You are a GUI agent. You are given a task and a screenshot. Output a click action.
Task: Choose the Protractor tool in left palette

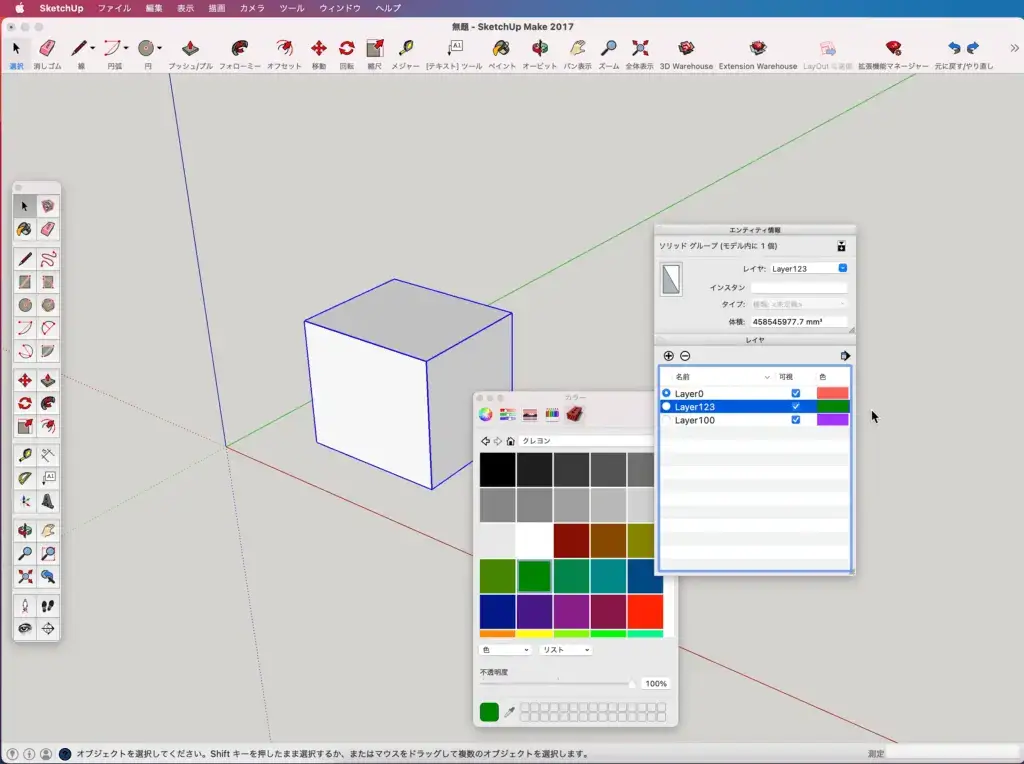(25, 478)
